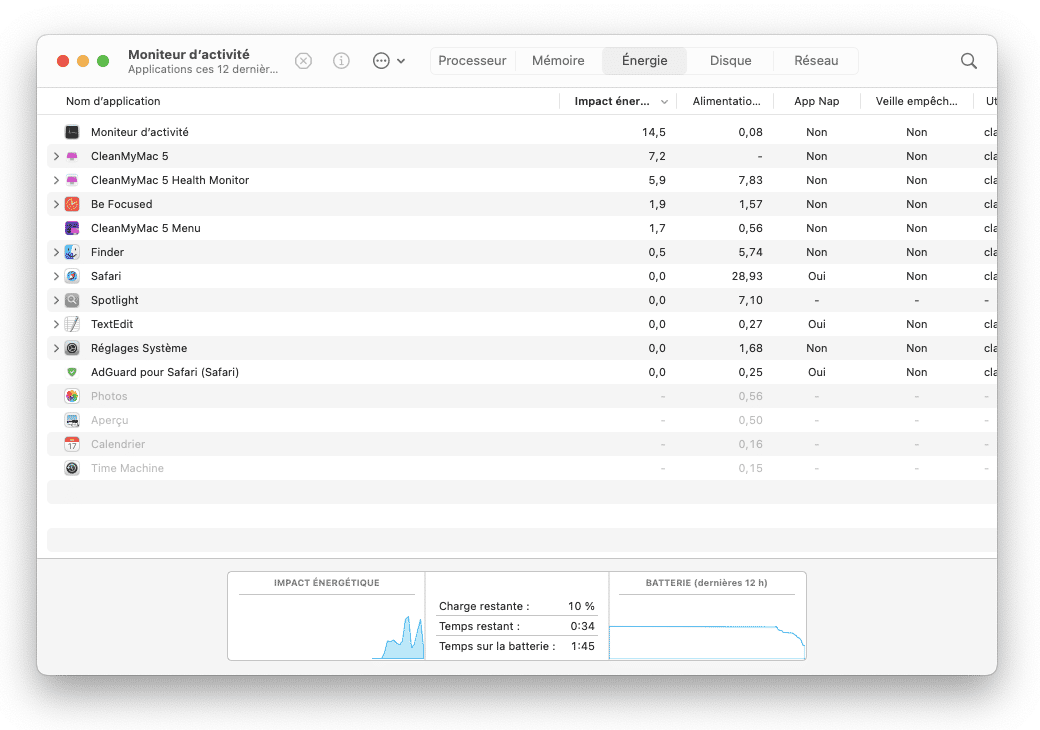Click the Moniteur d'activité window title
The height and width of the screenshot is (730, 1040).
[188, 54]
